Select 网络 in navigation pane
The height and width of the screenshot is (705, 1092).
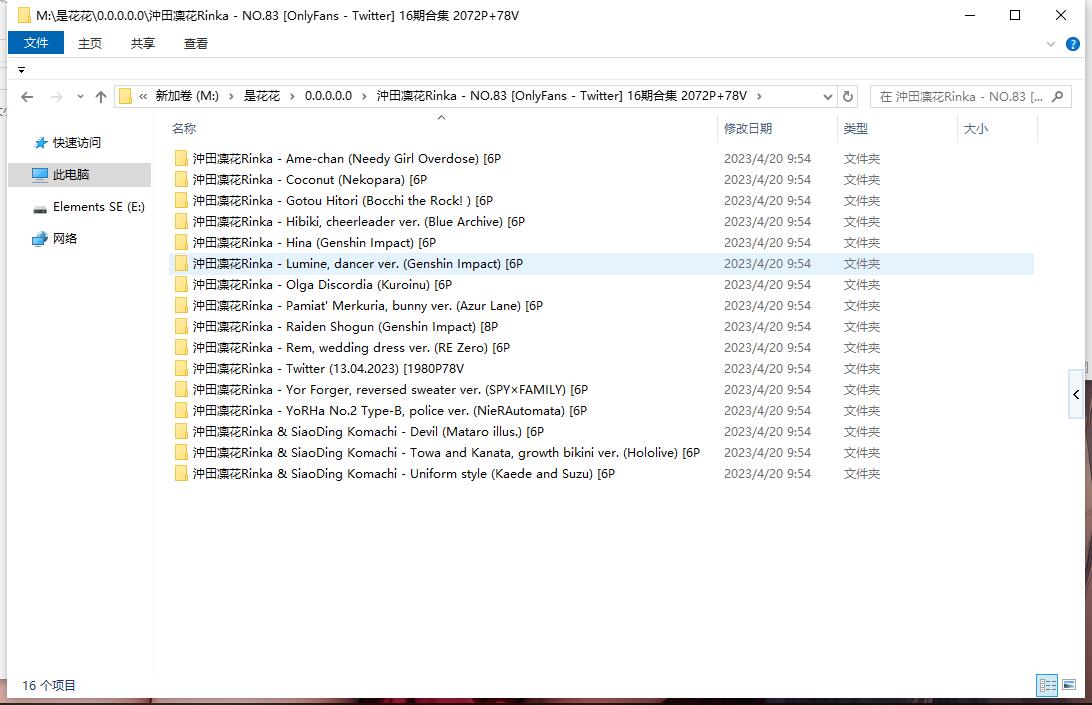point(65,239)
